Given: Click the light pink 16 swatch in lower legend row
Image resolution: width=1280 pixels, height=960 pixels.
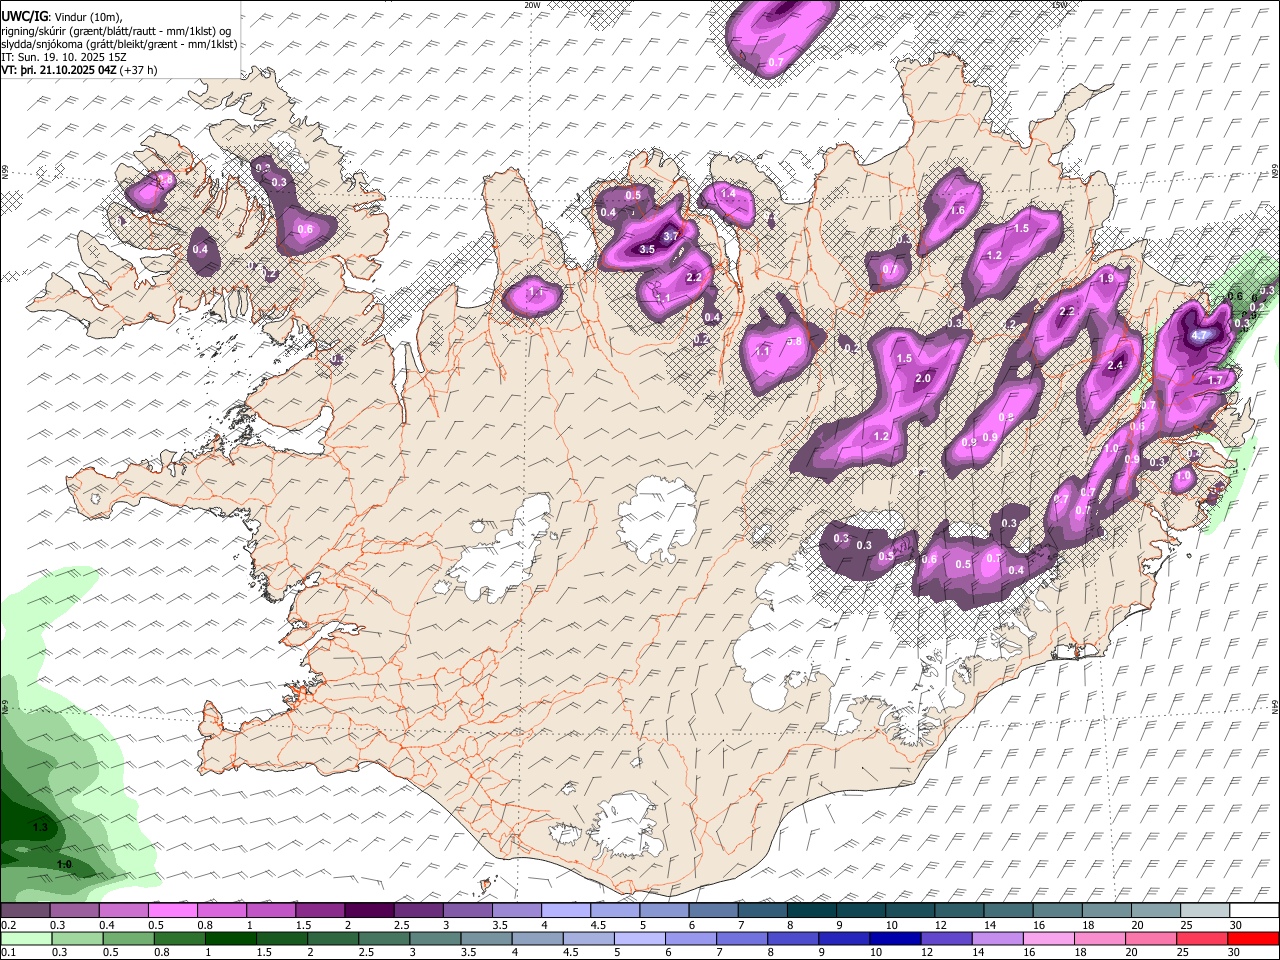Looking at the screenshot, I should [x=1049, y=938].
